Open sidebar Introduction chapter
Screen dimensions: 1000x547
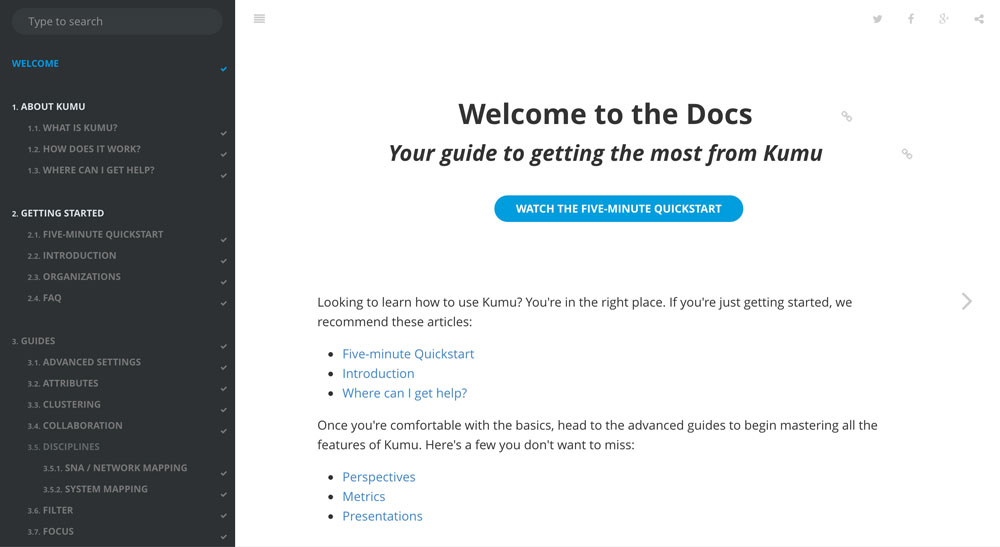pos(71,255)
